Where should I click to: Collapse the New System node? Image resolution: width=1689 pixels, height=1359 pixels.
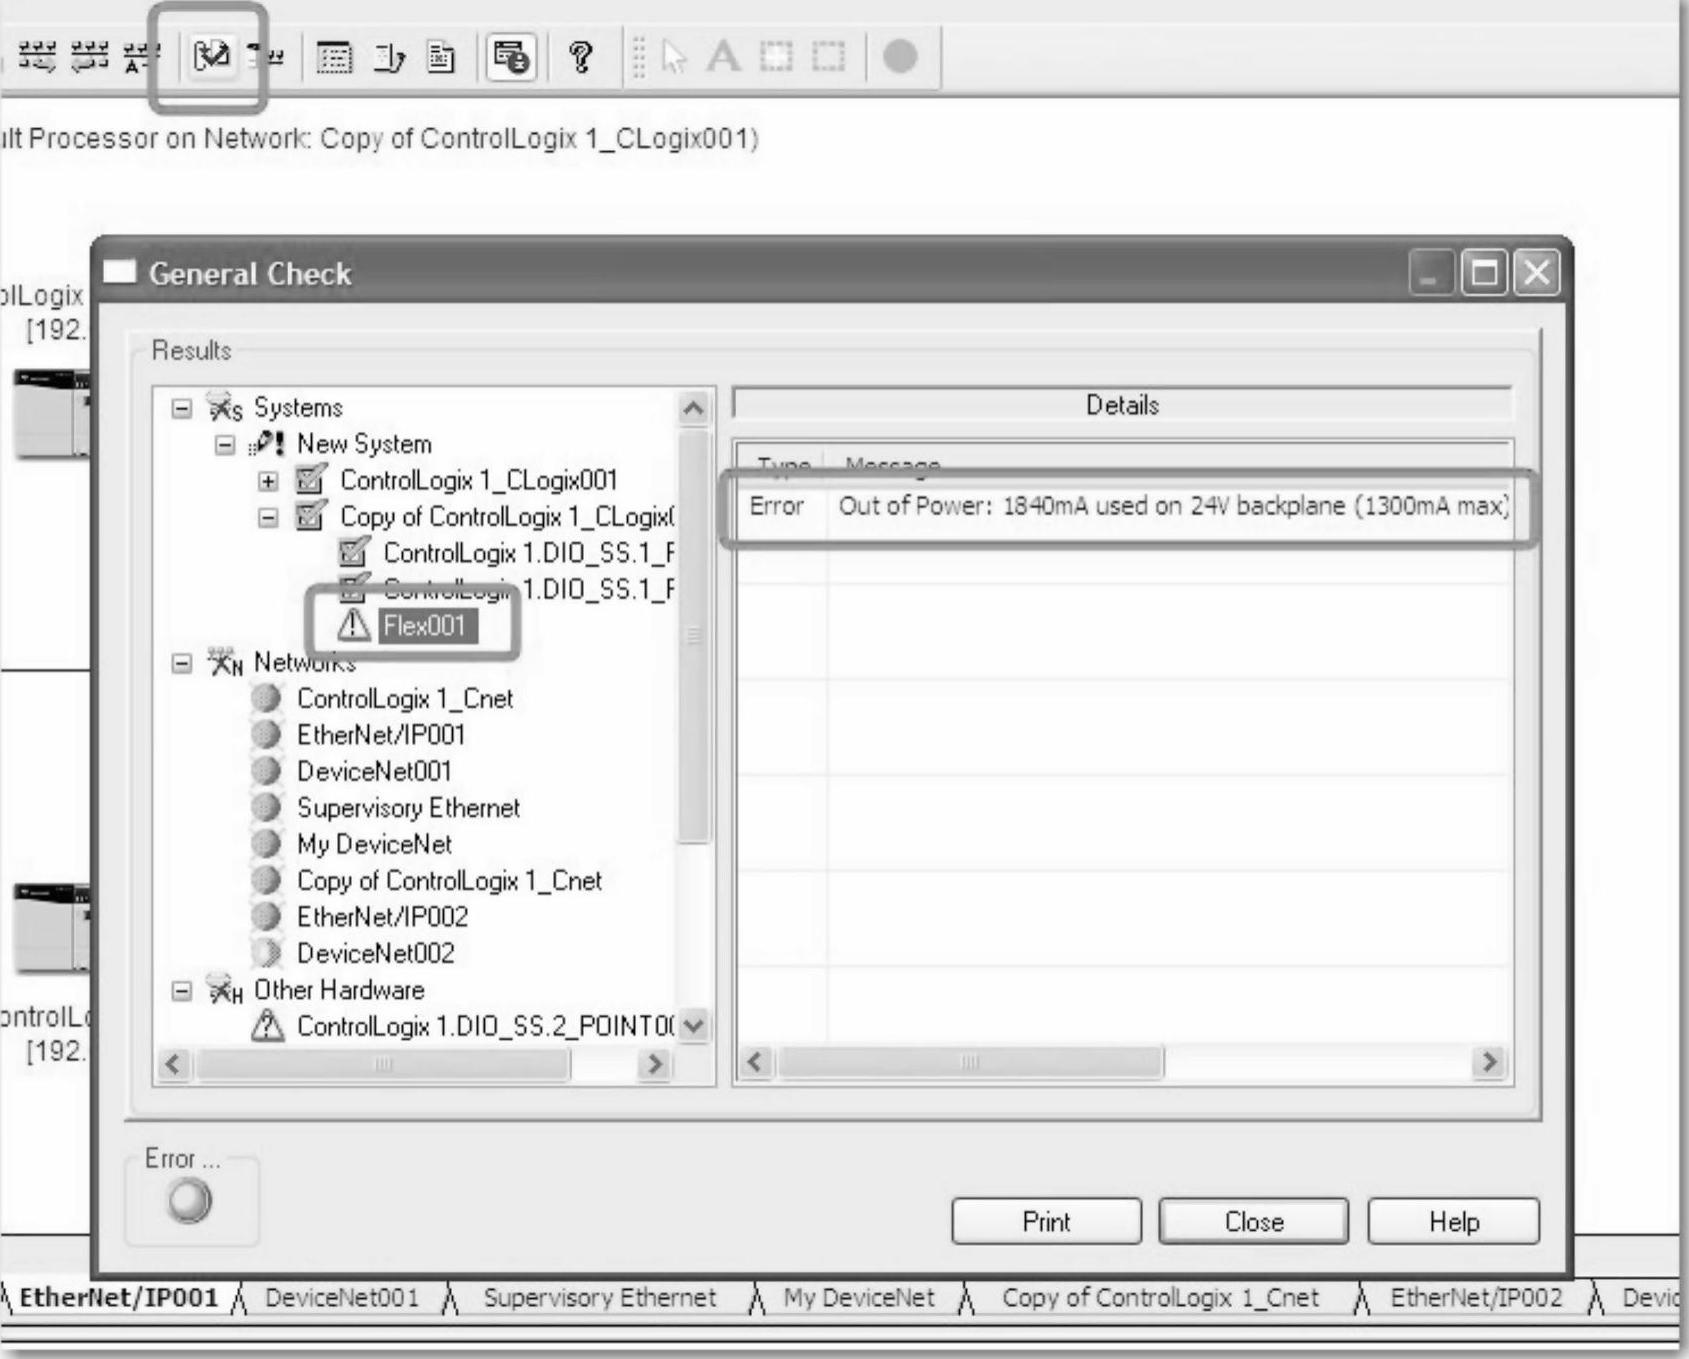225,444
